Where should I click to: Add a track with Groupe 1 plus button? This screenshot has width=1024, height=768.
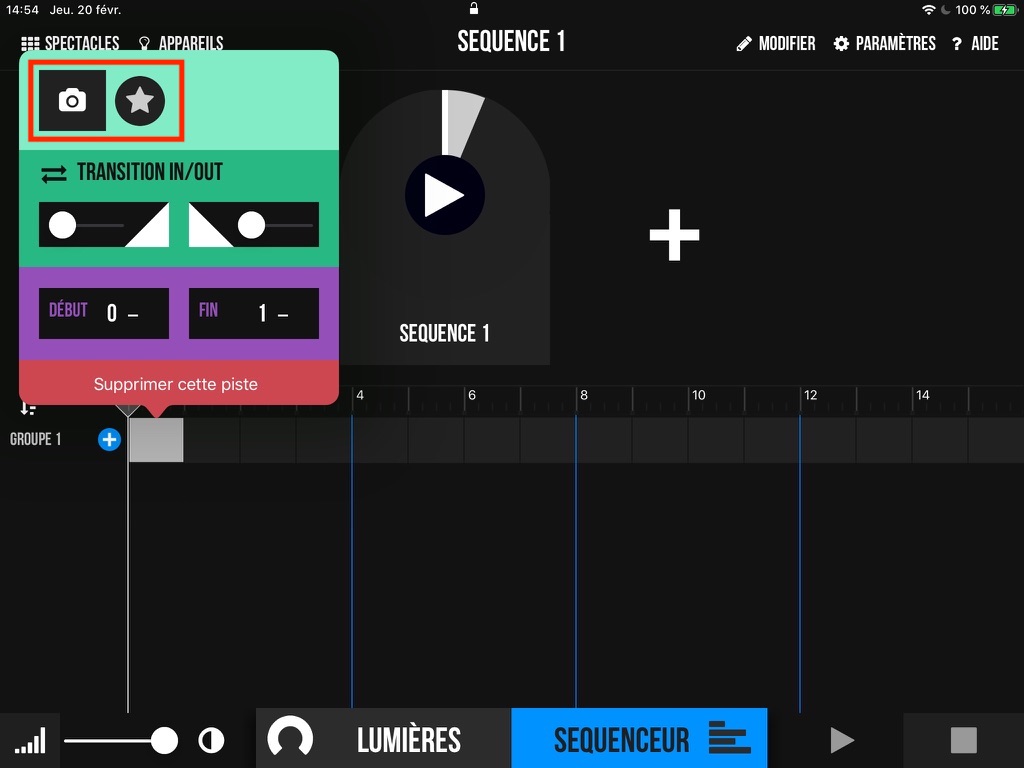pyautogui.click(x=109, y=440)
